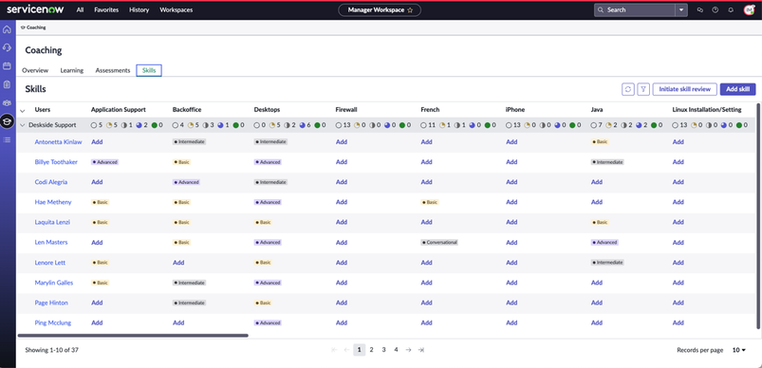
Task: Open the chat conversations icon in header
Action: point(700,10)
